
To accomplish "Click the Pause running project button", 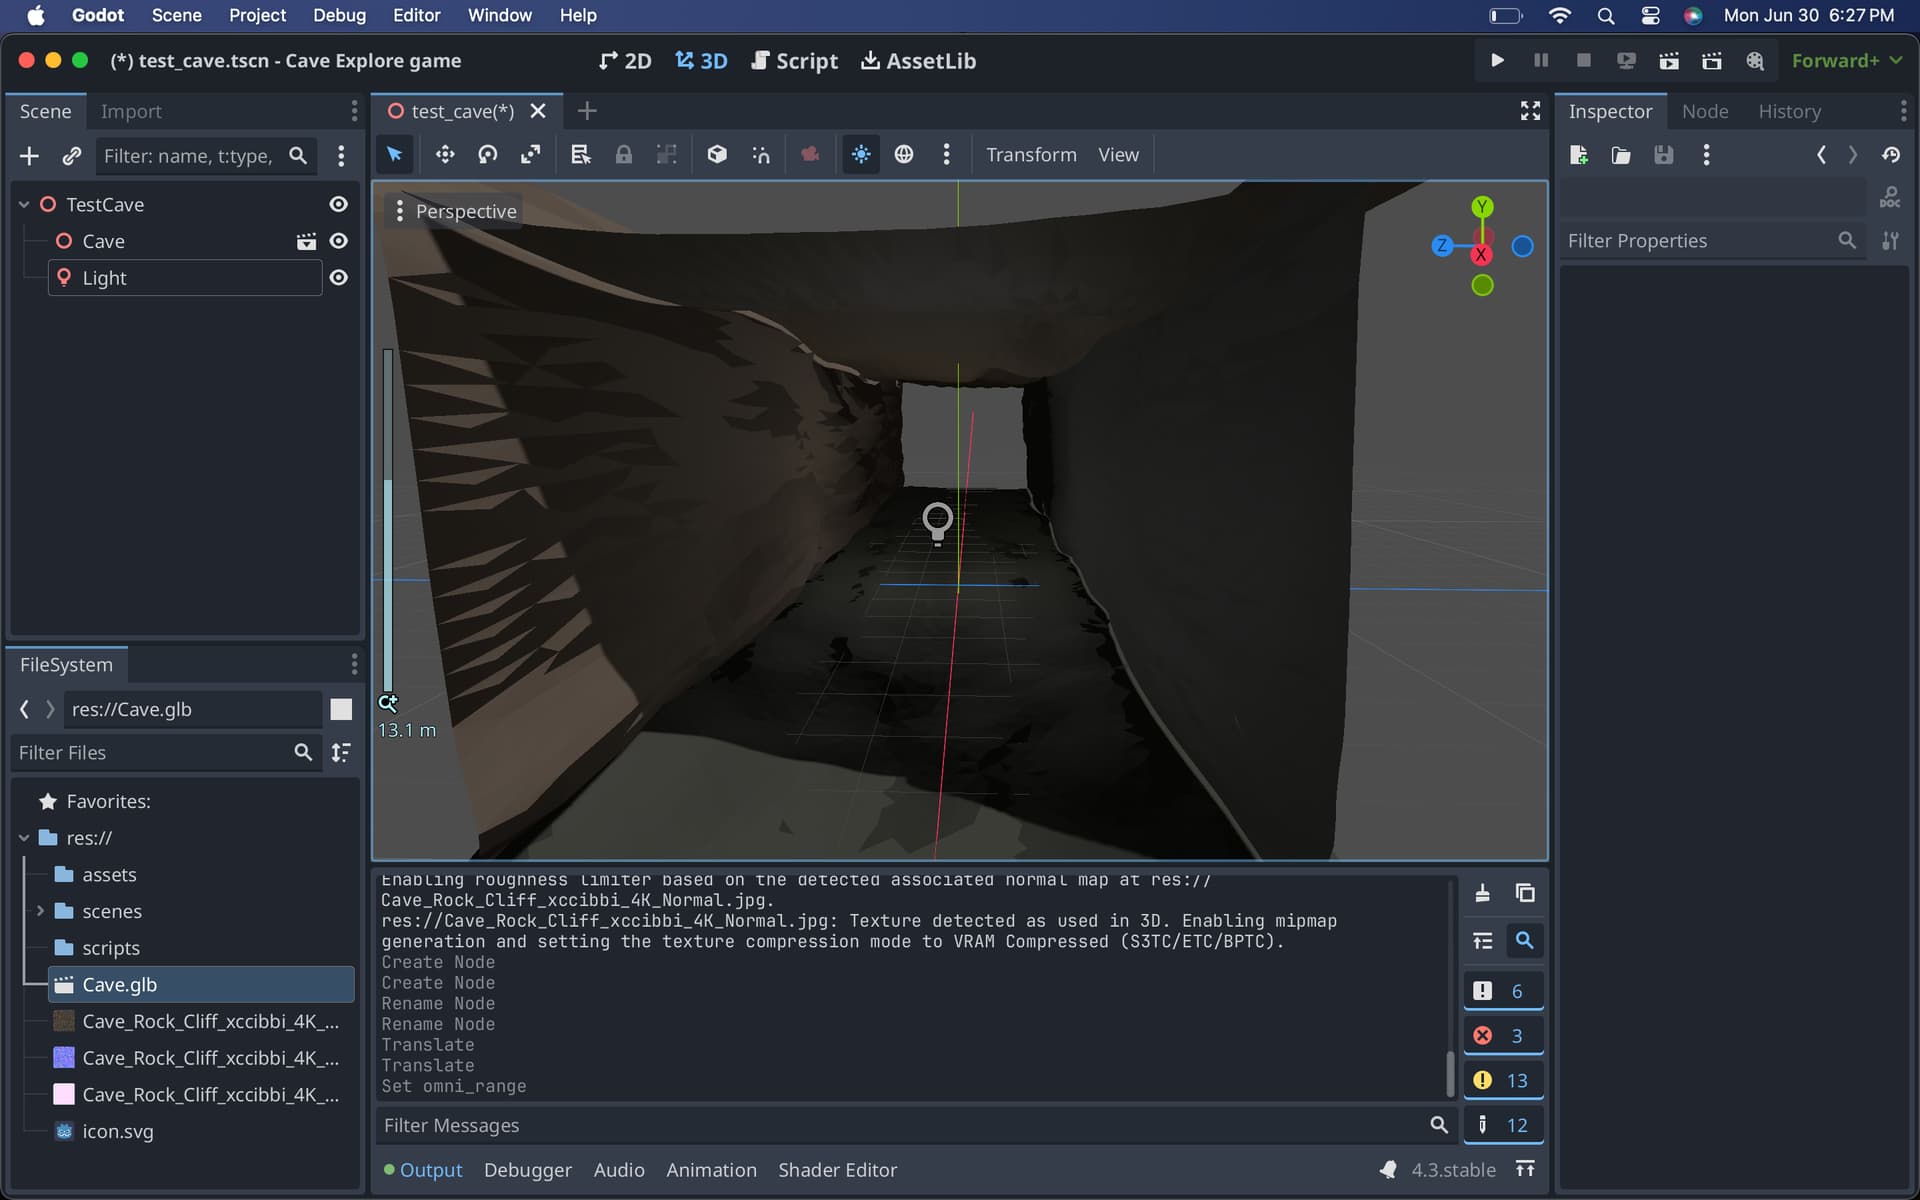I will [1540, 61].
